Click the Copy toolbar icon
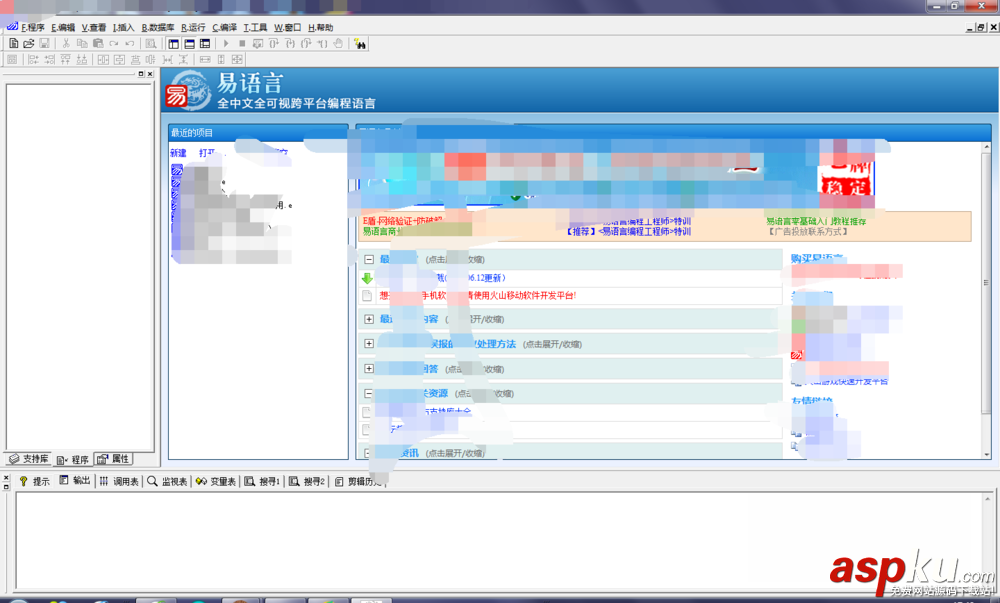The image size is (1000, 603). 82,43
